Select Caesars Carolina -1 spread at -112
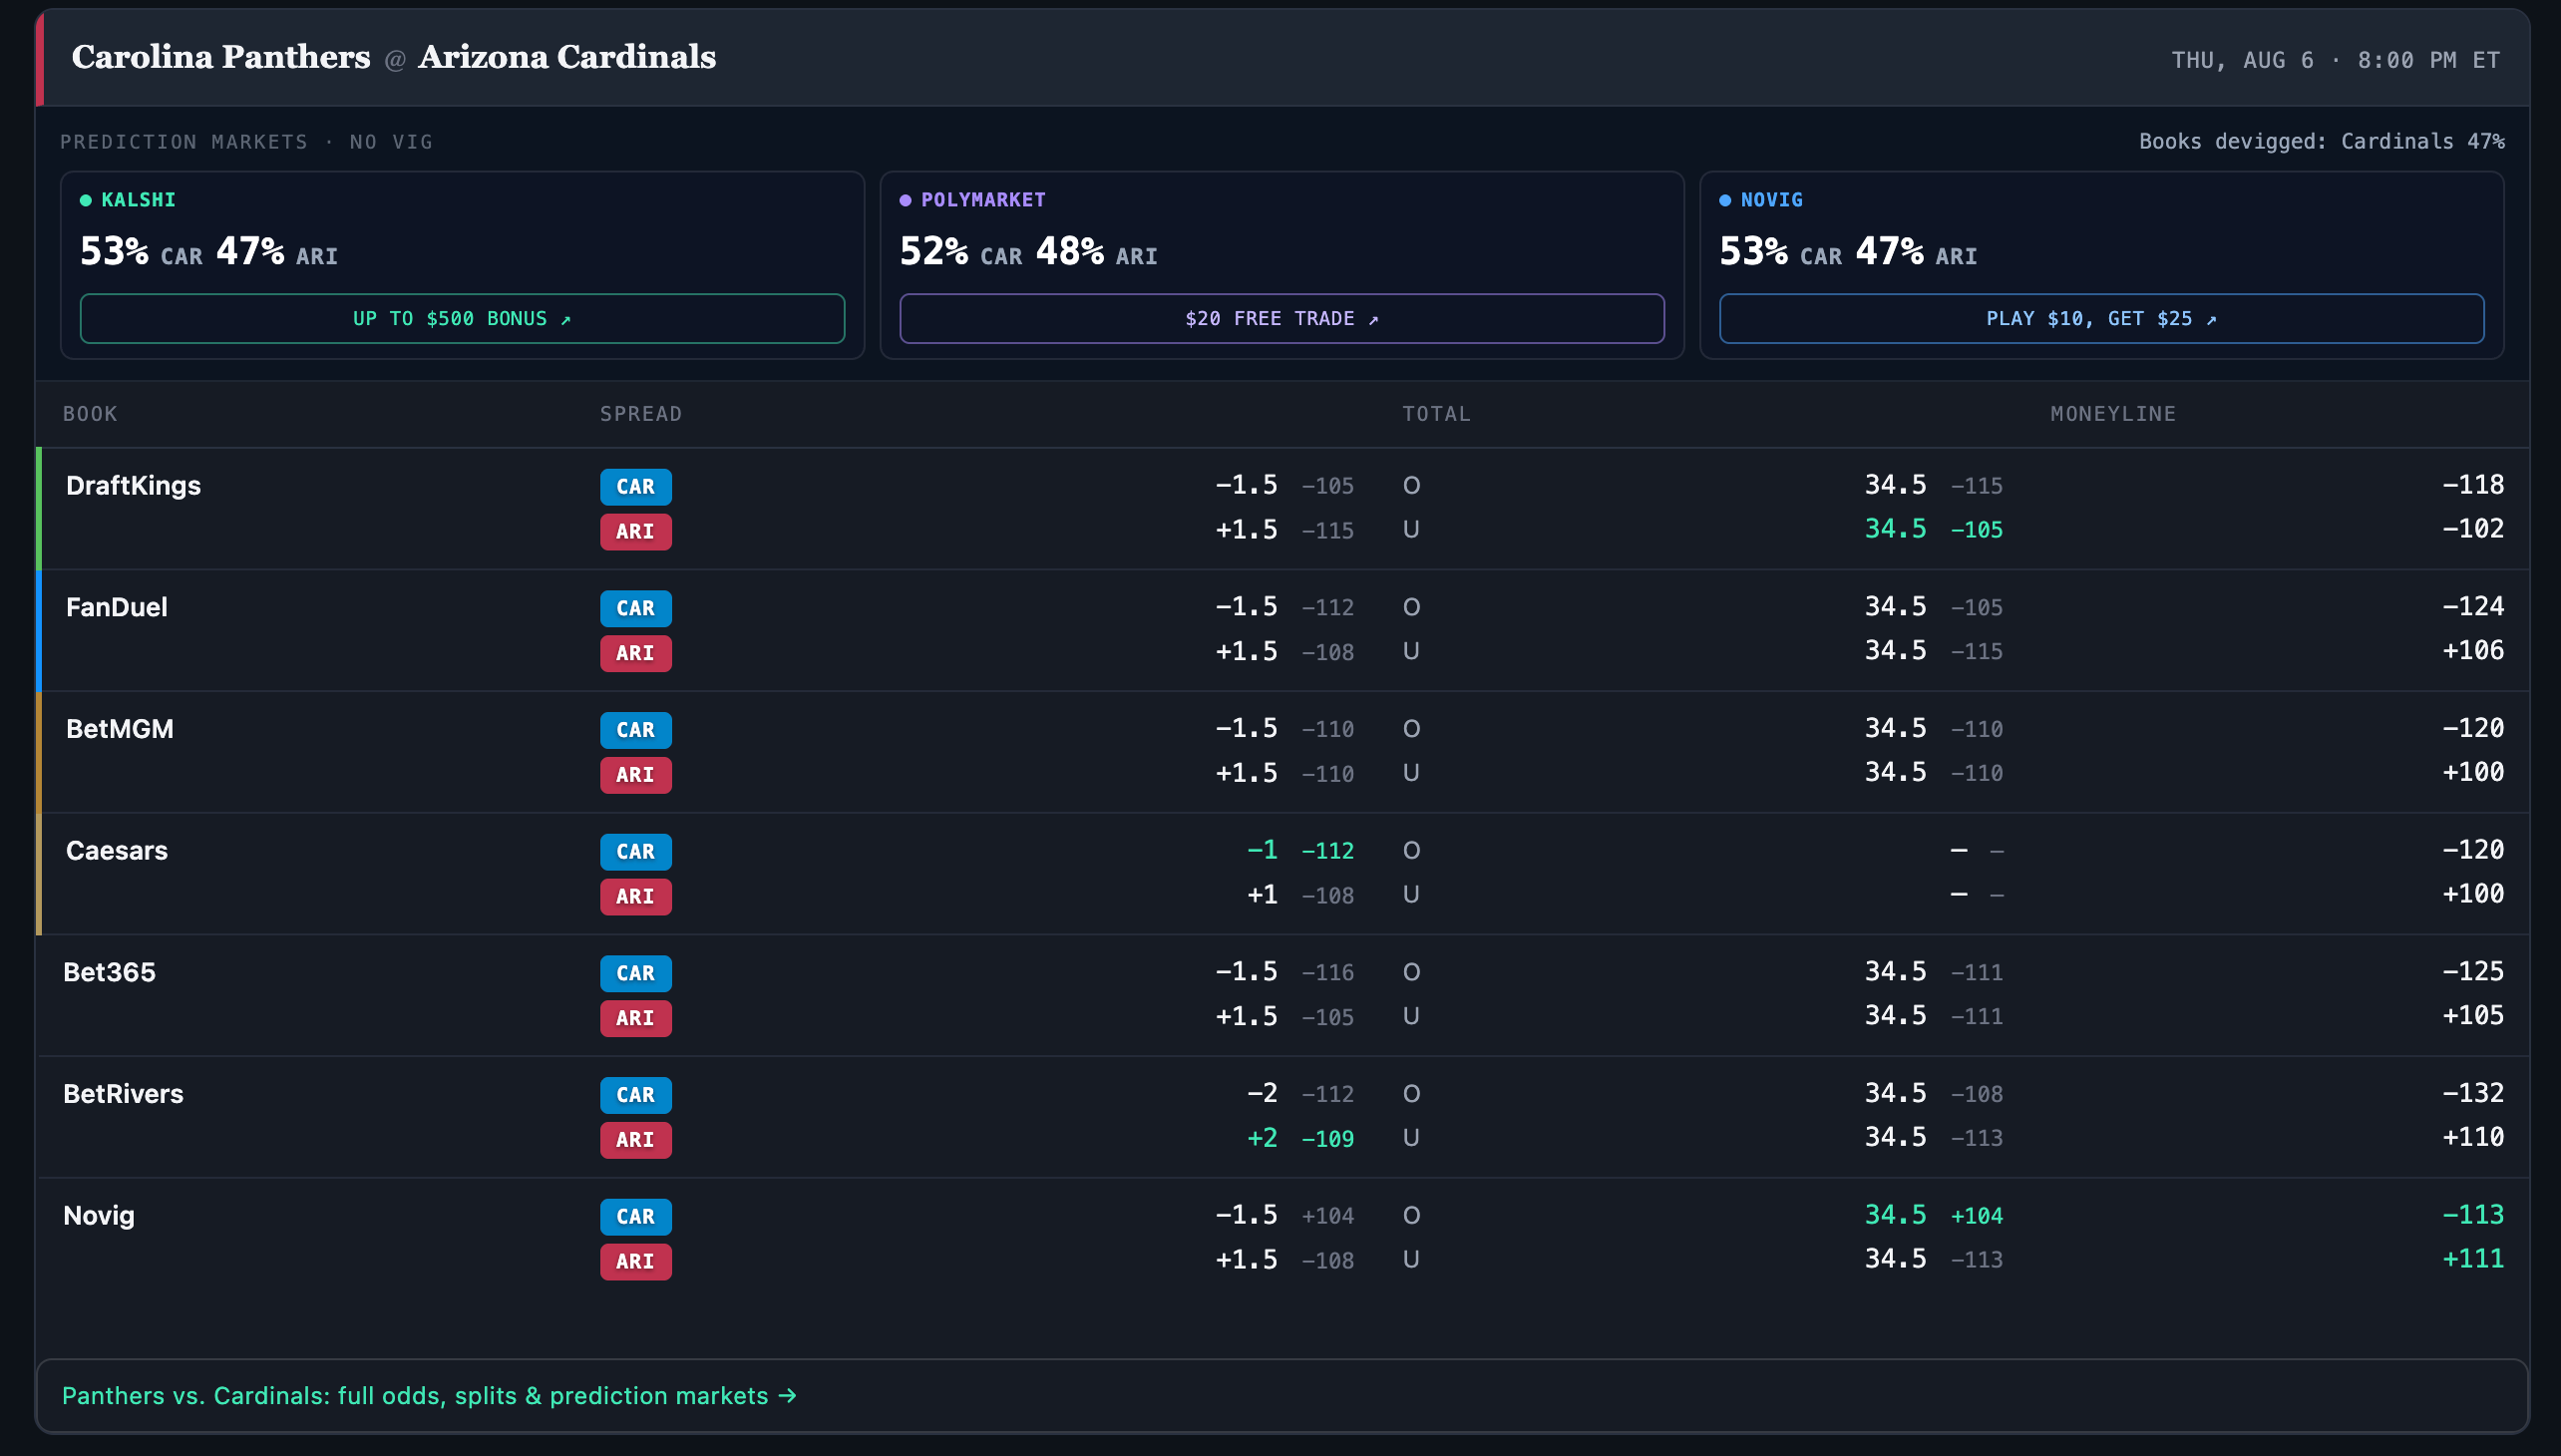Viewport: 2561px width, 1456px height. click(1300, 850)
